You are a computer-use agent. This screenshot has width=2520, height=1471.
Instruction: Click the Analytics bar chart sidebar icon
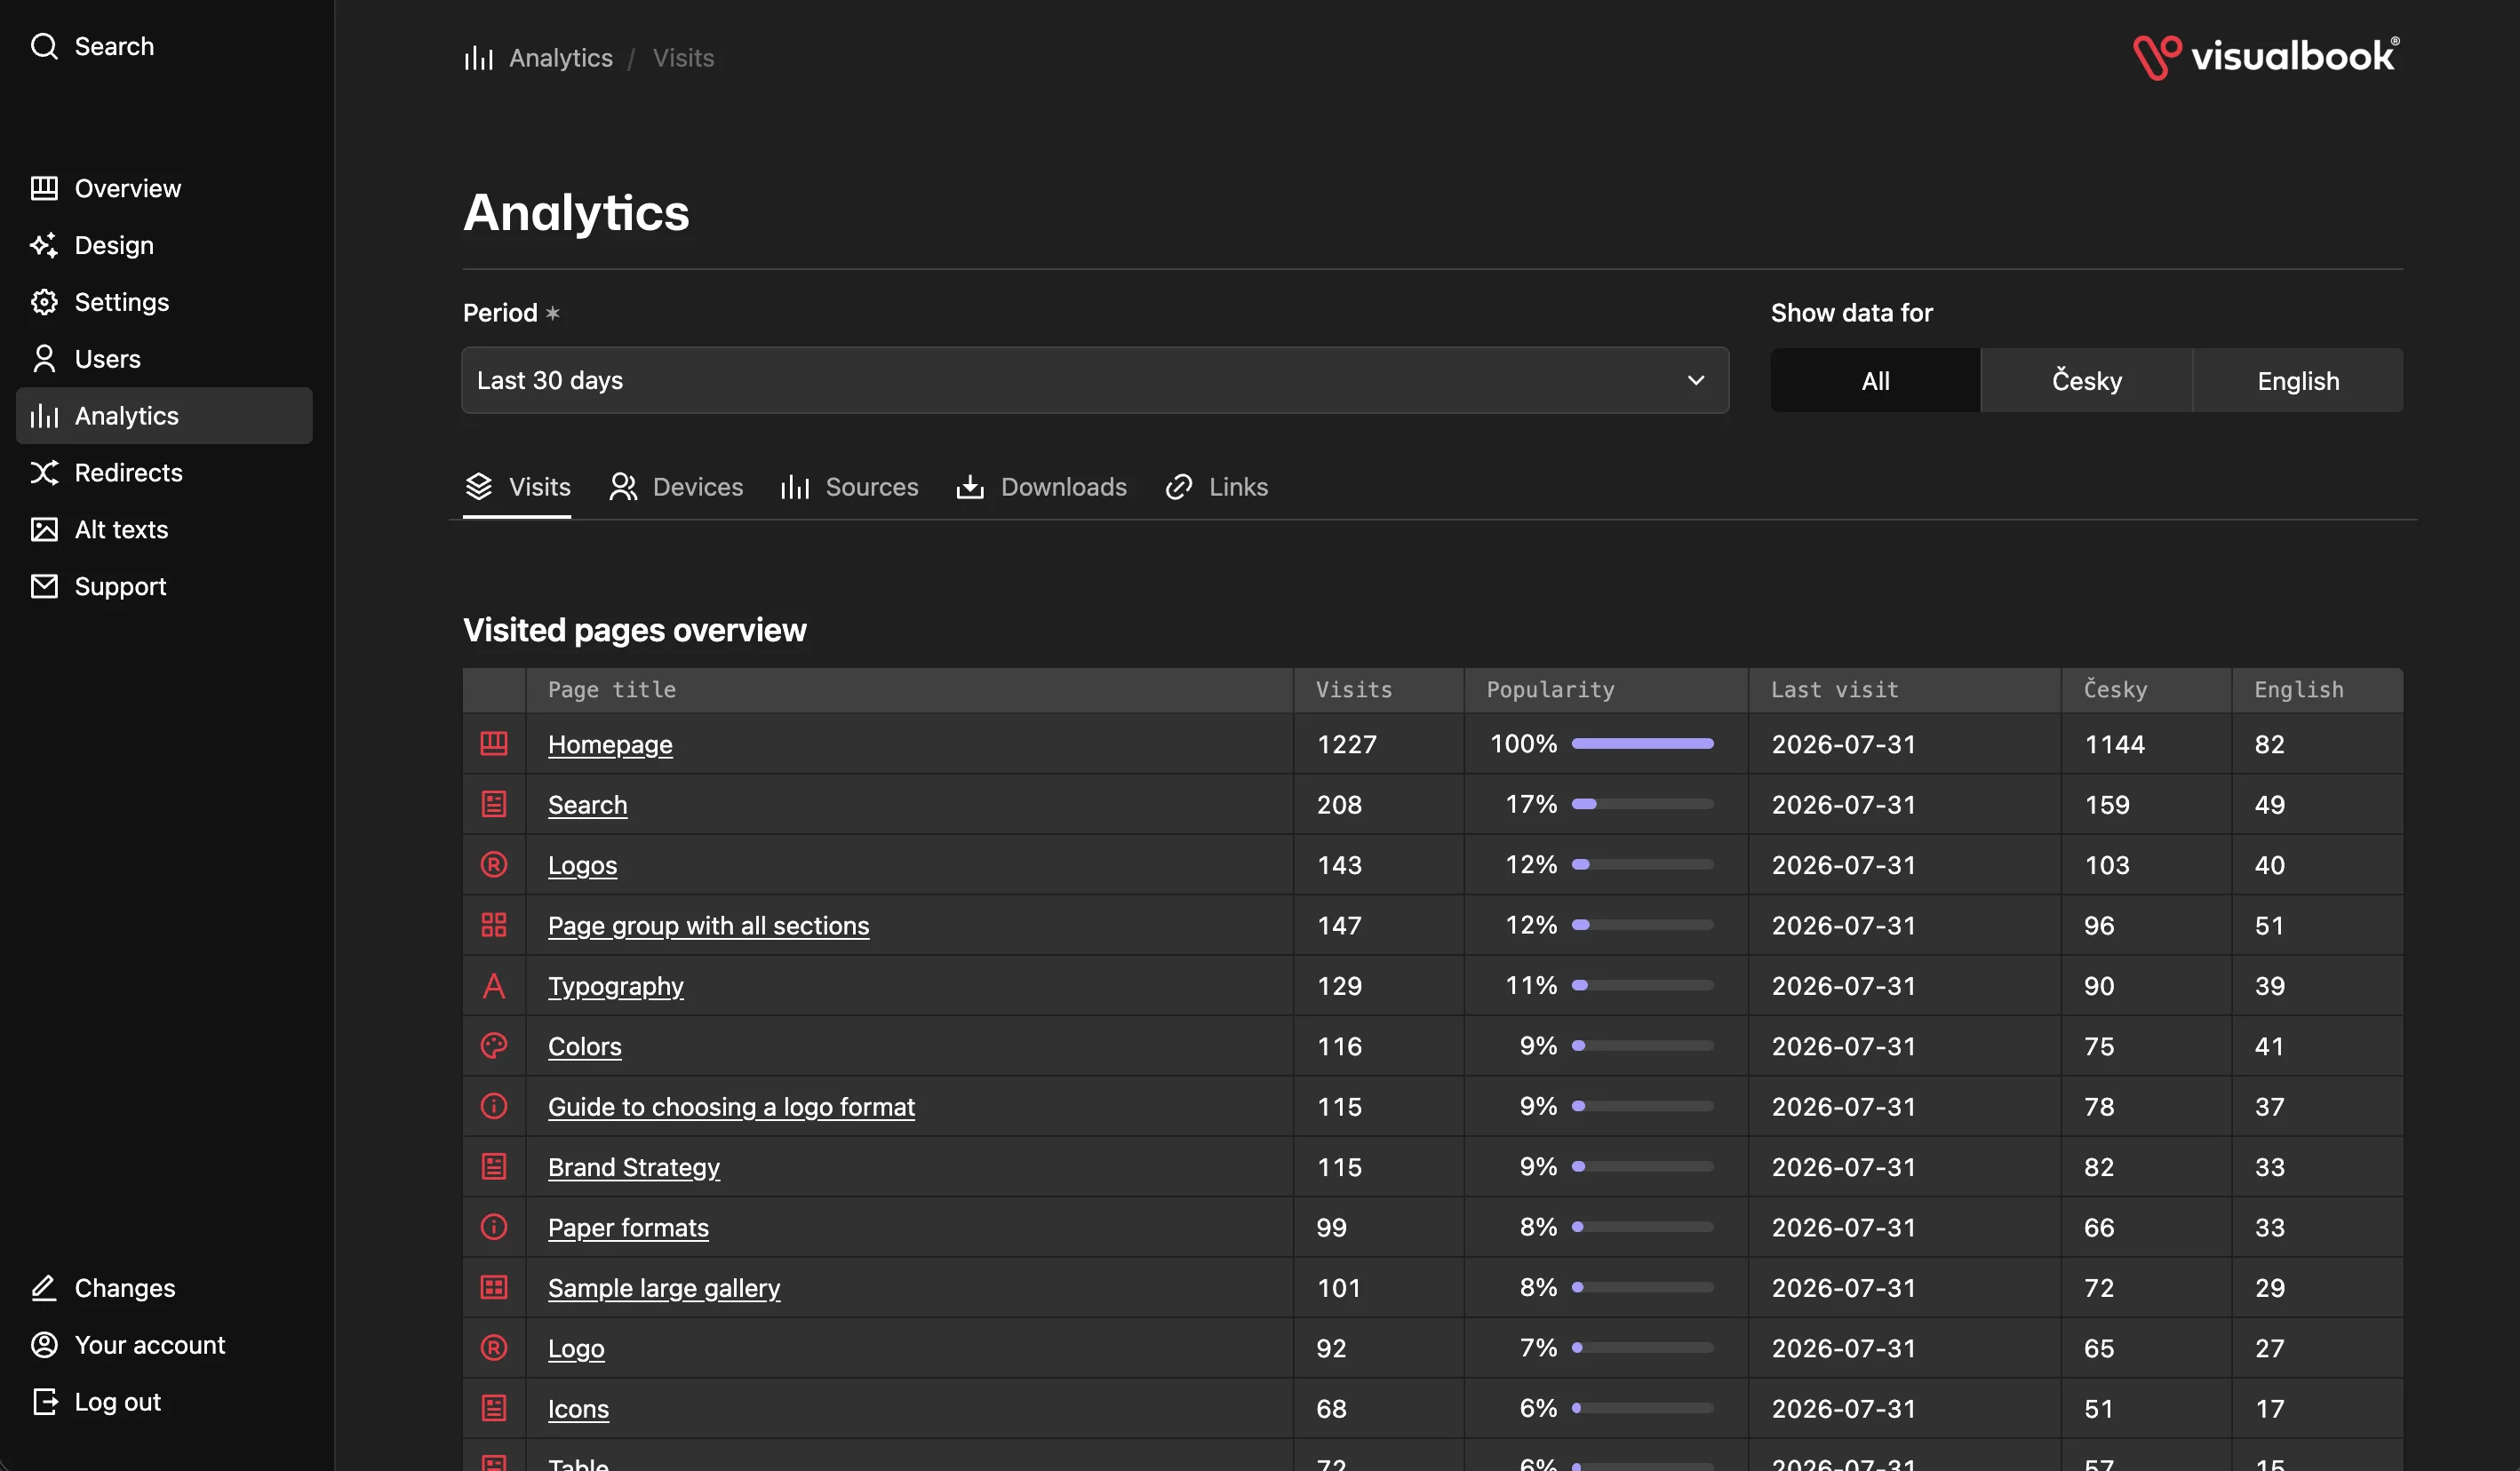[x=44, y=416]
